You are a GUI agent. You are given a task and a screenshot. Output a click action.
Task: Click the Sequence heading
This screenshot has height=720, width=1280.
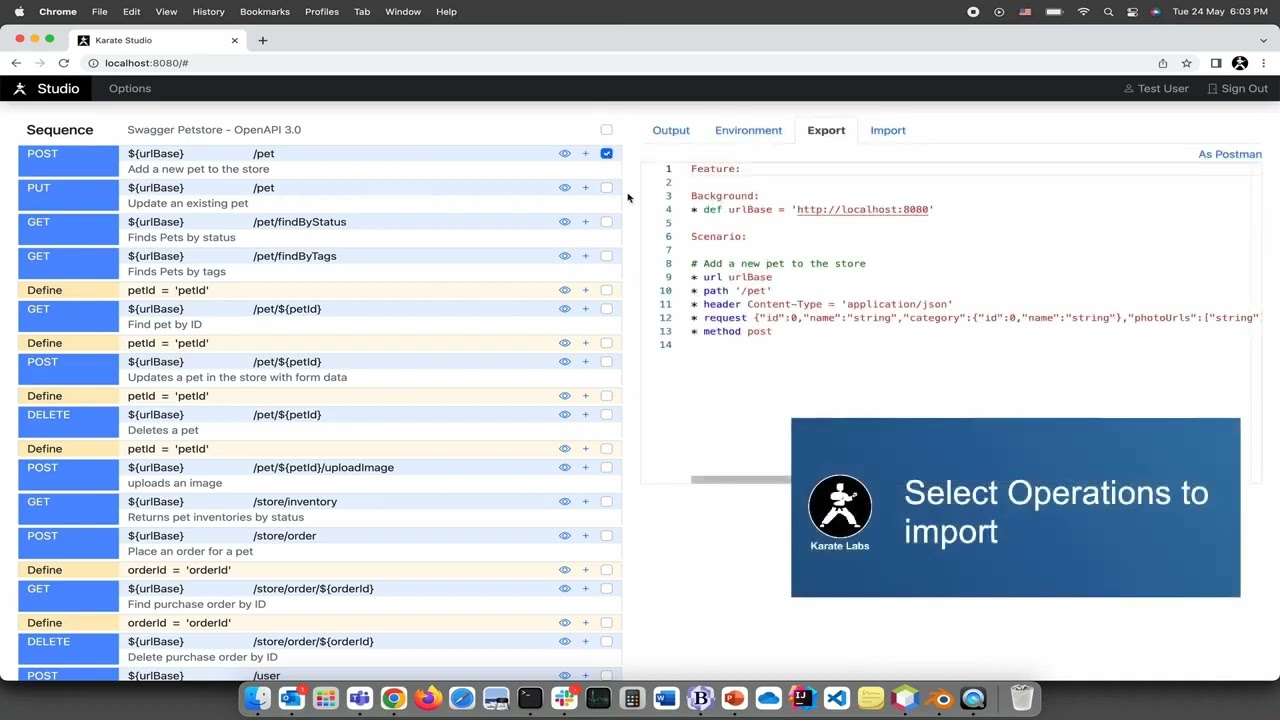pyautogui.click(x=60, y=130)
